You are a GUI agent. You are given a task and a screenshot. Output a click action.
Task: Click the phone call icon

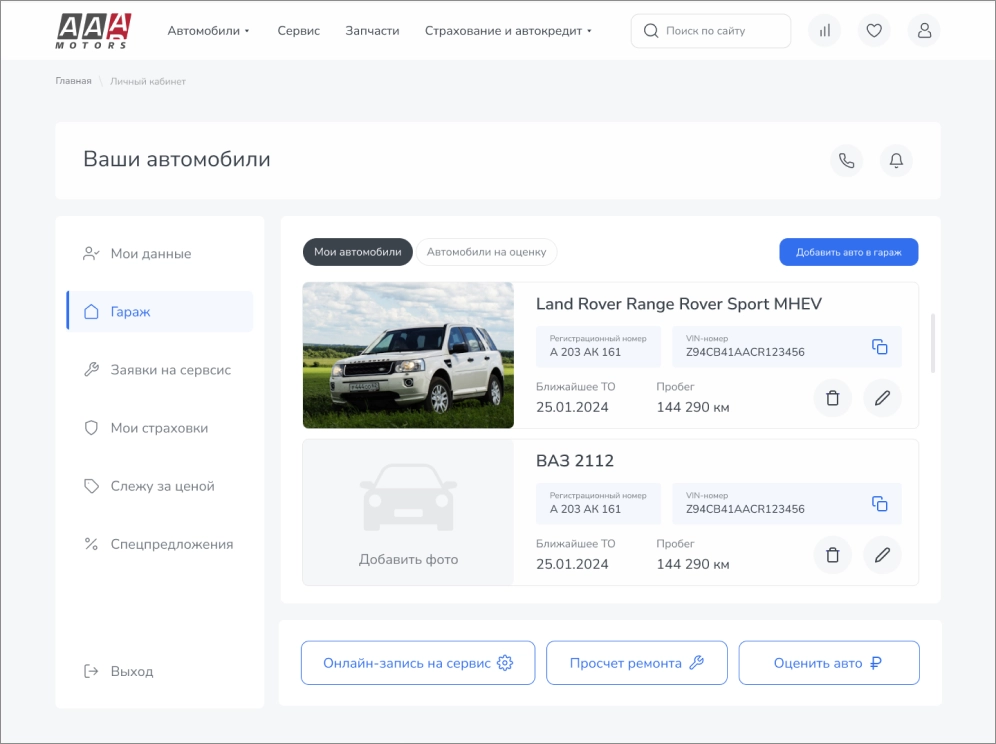[846, 160]
